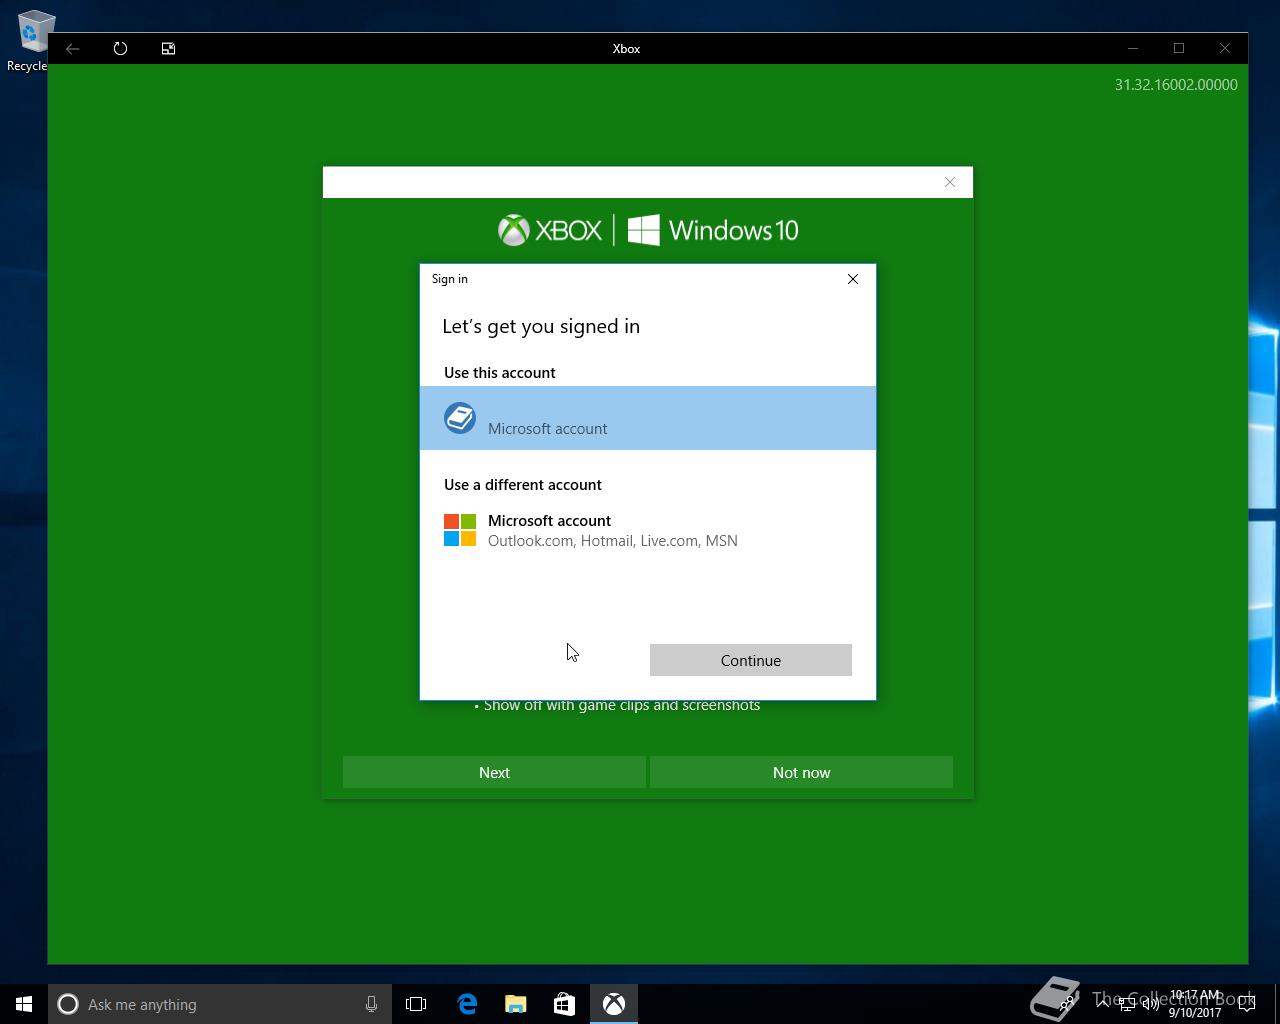
Task: Click the Xbox app taskbar icon
Action: [x=614, y=1004]
